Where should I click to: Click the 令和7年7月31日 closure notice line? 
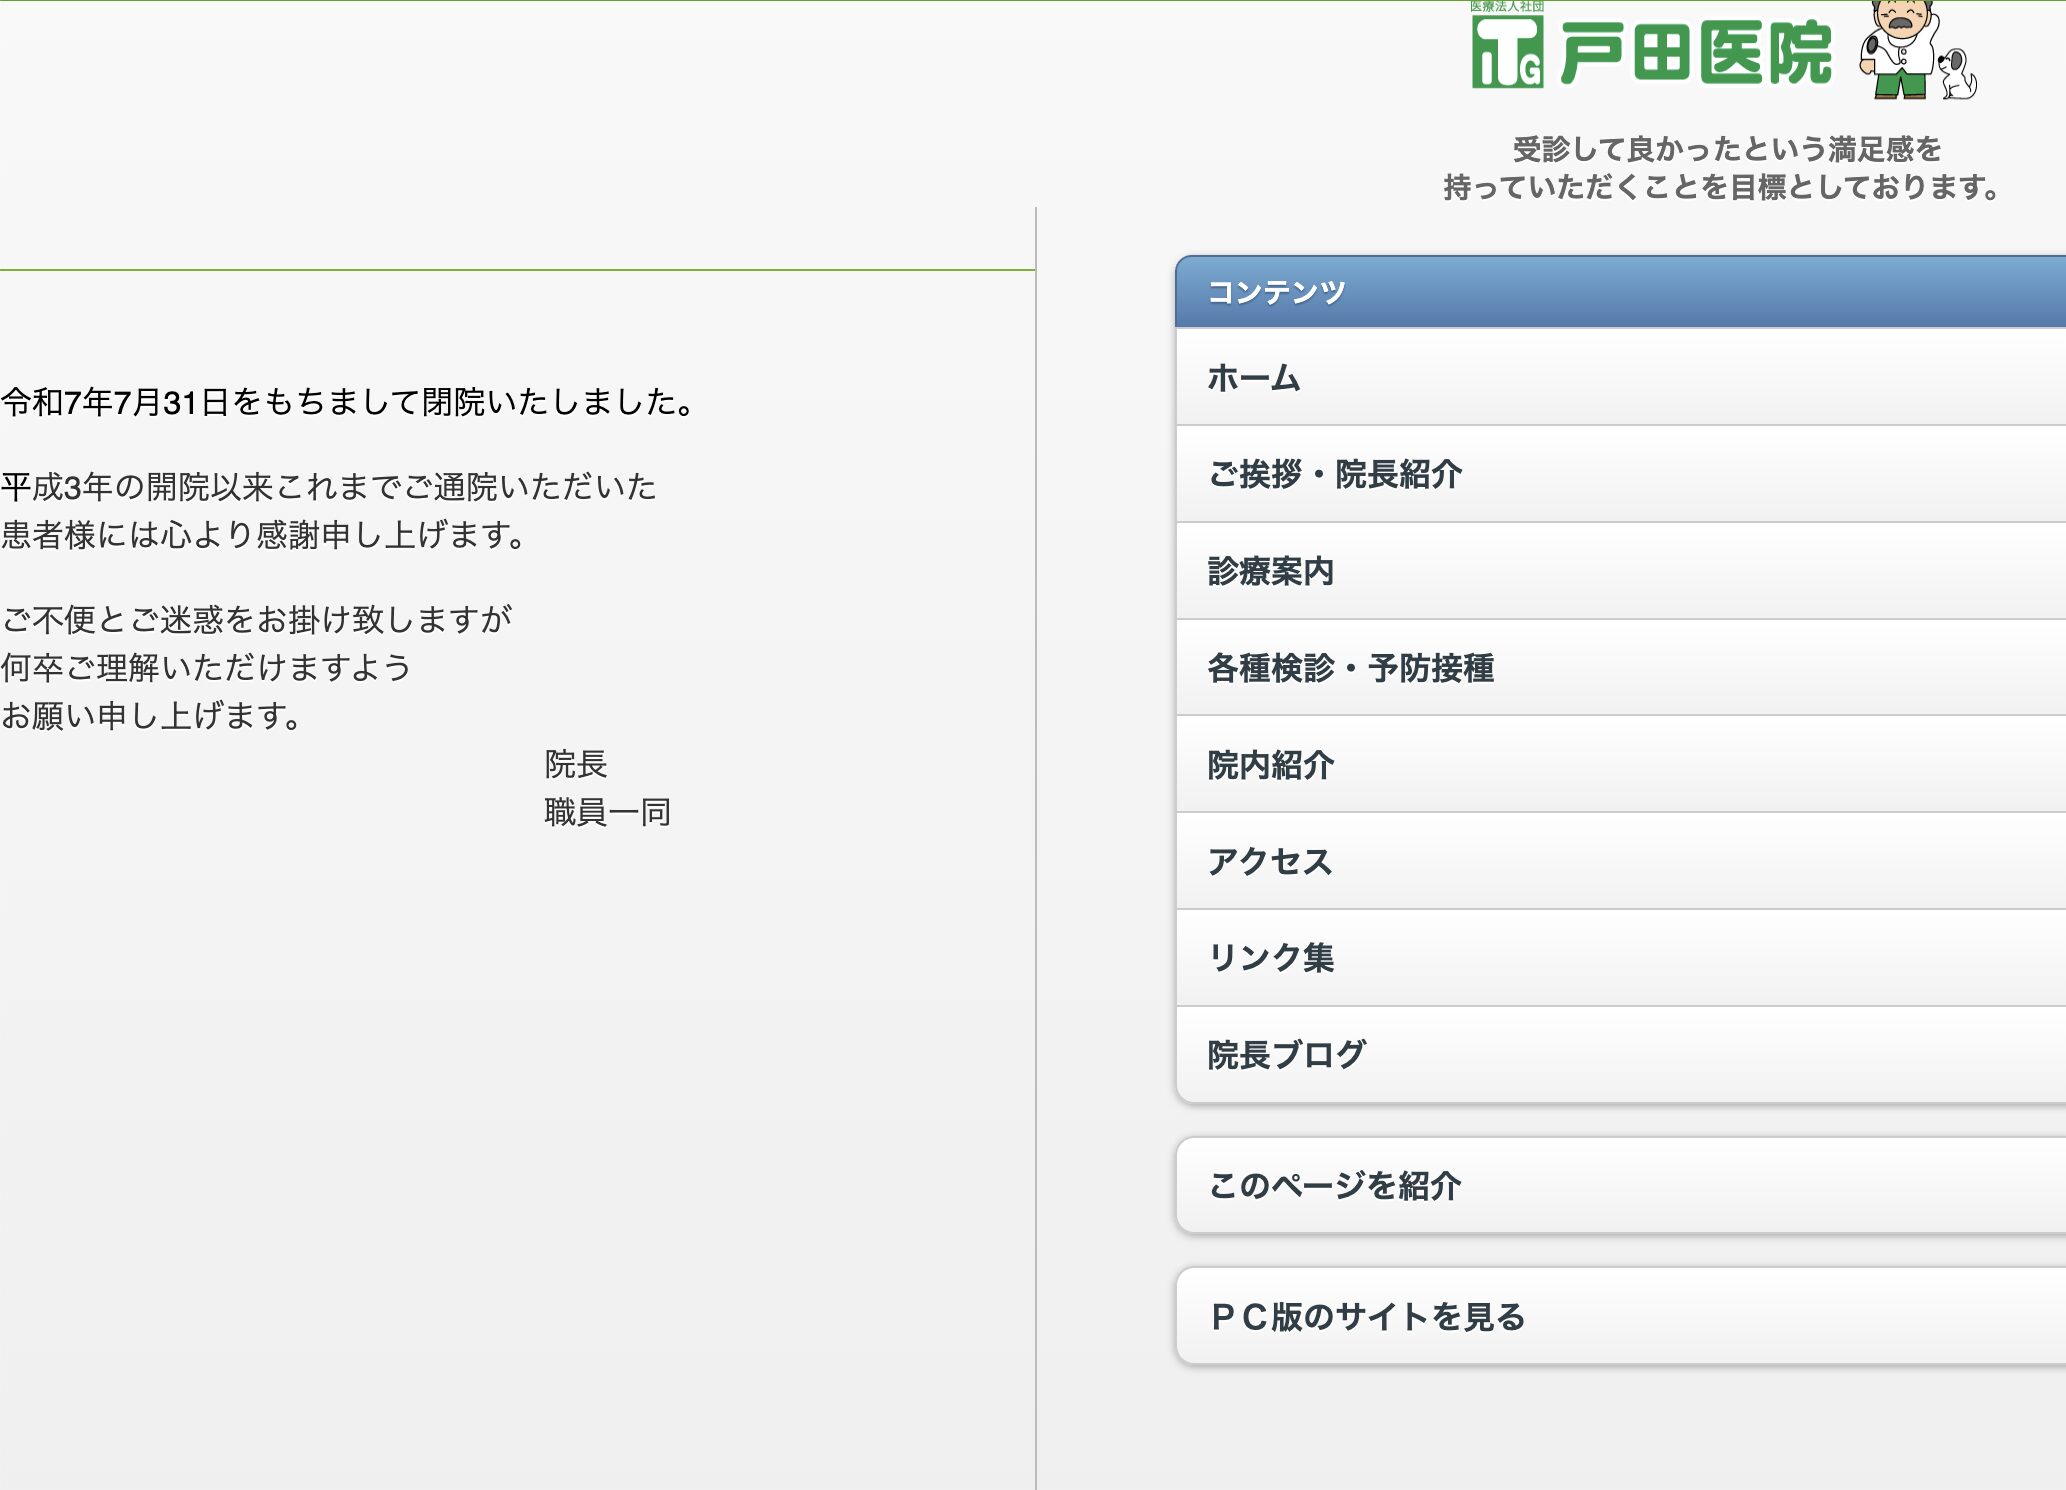(x=348, y=402)
